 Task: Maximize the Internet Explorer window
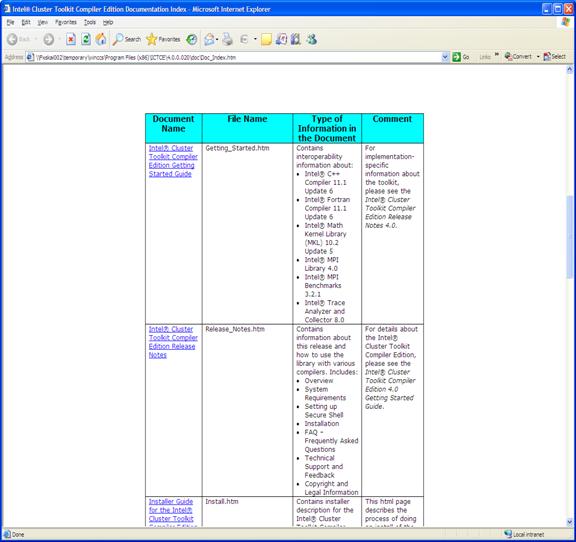coord(557,9)
